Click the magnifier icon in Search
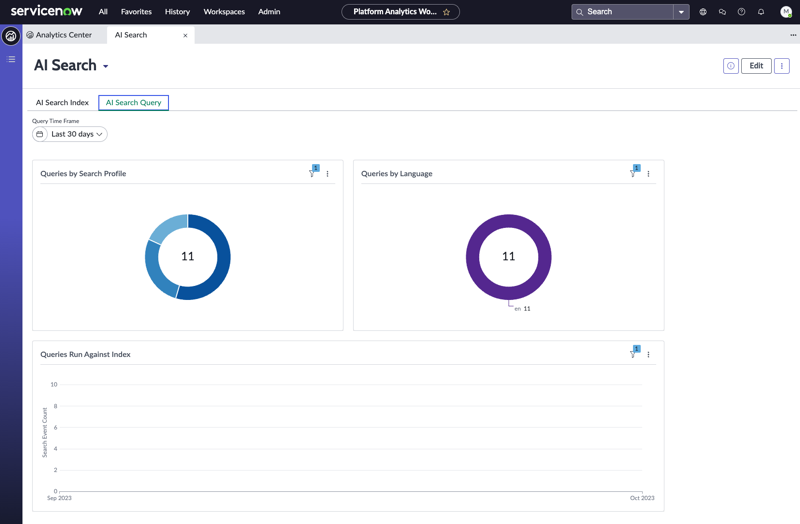 580,12
